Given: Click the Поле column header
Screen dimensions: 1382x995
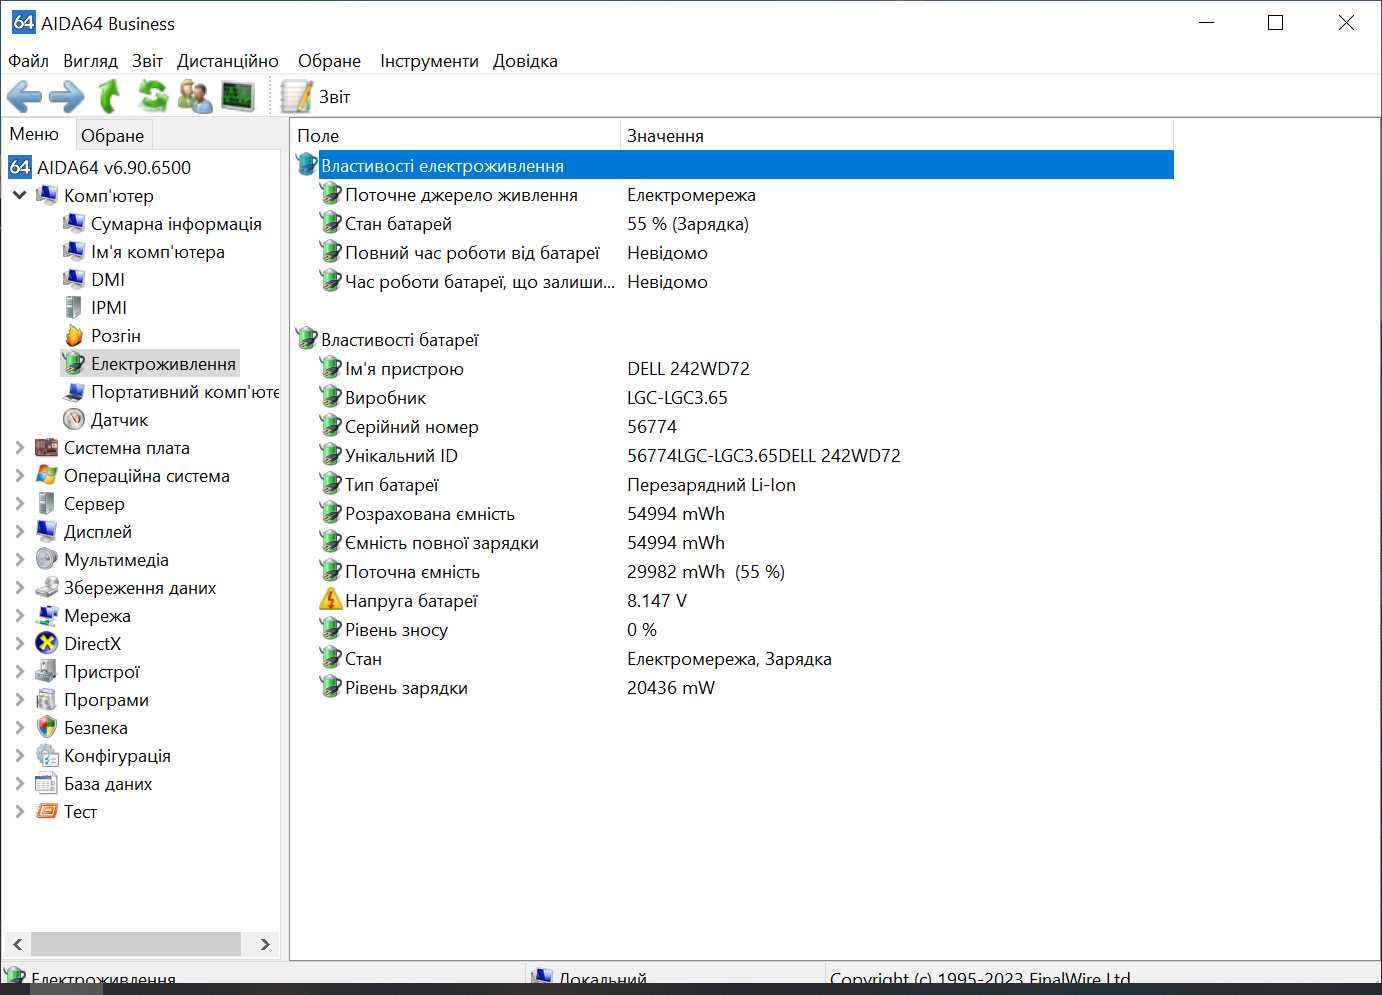Looking at the screenshot, I should pos(455,135).
